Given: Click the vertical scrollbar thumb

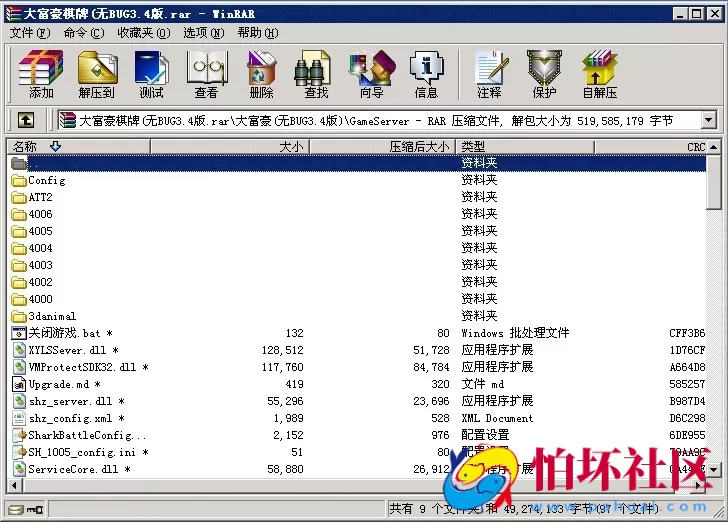Looking at the screenshot, I should point(714,182).
